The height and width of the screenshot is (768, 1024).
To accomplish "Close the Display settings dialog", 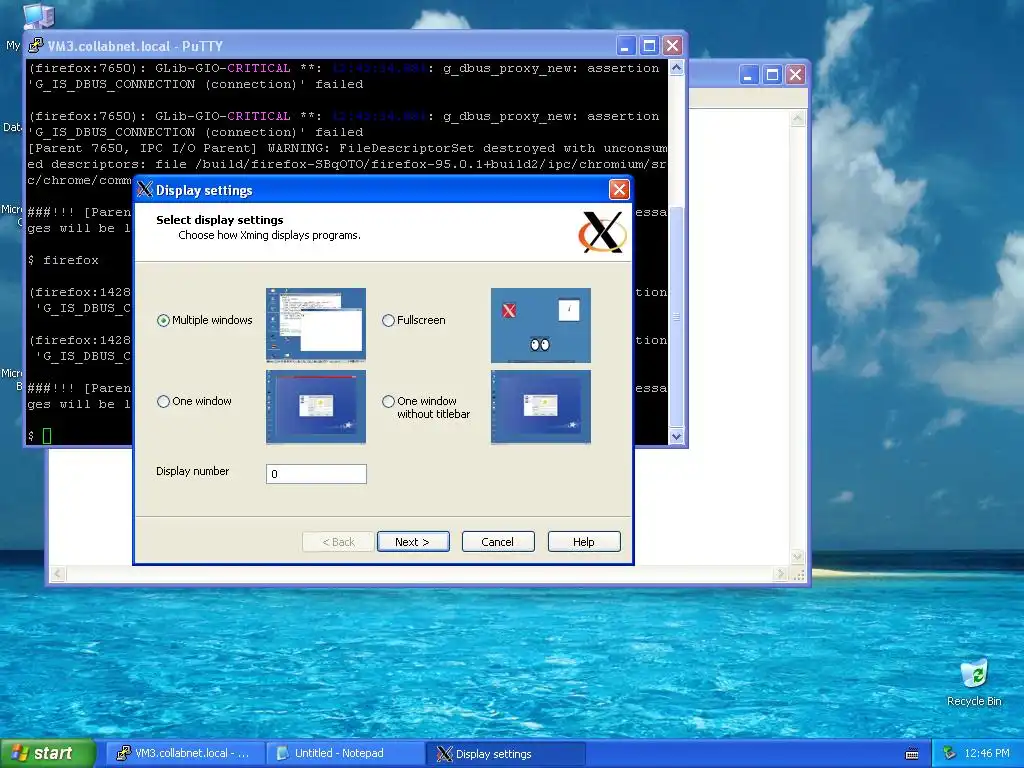I will pyautogui.click(x=619, y=189).
